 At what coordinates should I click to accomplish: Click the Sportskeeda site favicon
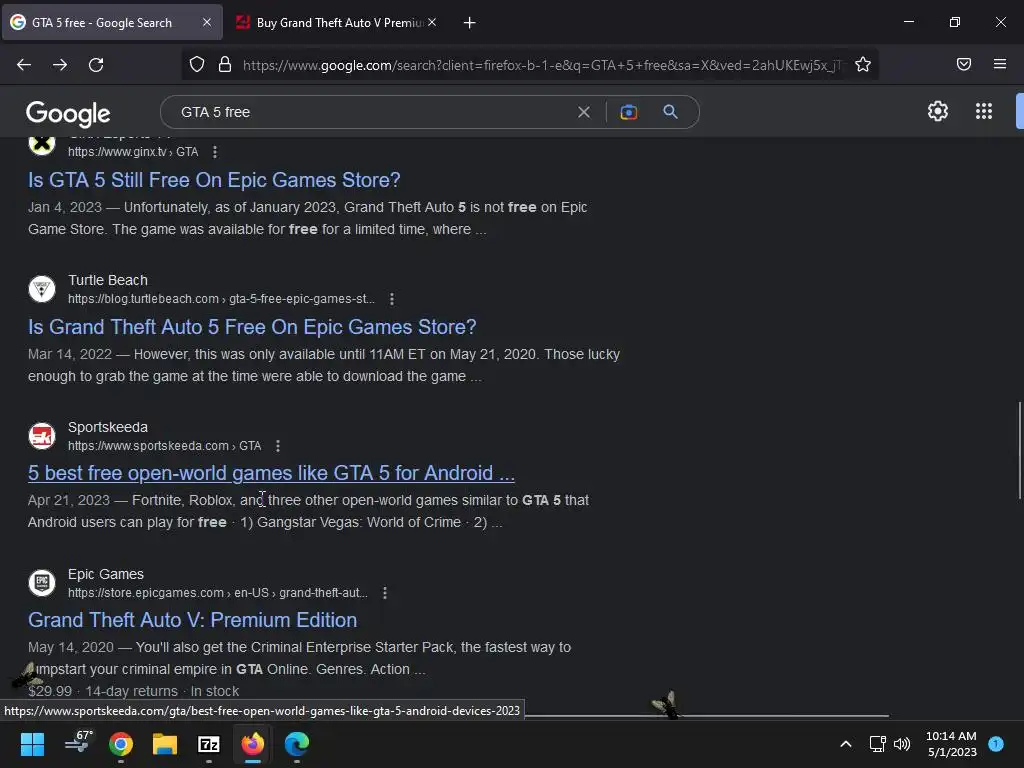click(x=42, y=436)
